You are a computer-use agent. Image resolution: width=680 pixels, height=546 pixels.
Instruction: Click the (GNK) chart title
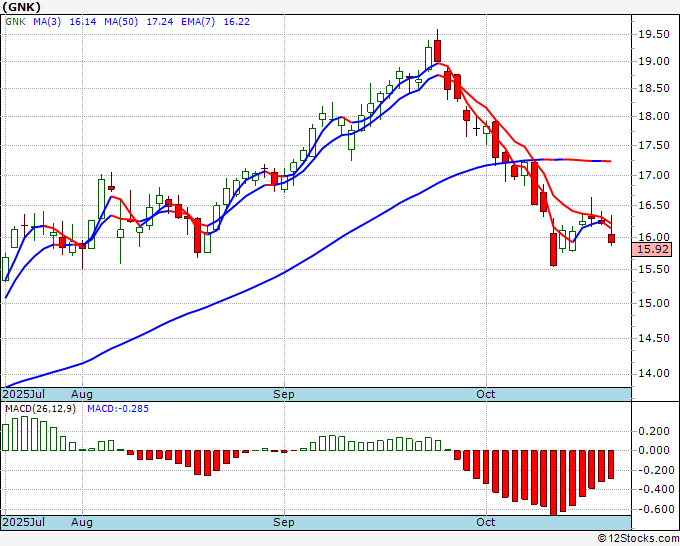click(x=22, y=7)
